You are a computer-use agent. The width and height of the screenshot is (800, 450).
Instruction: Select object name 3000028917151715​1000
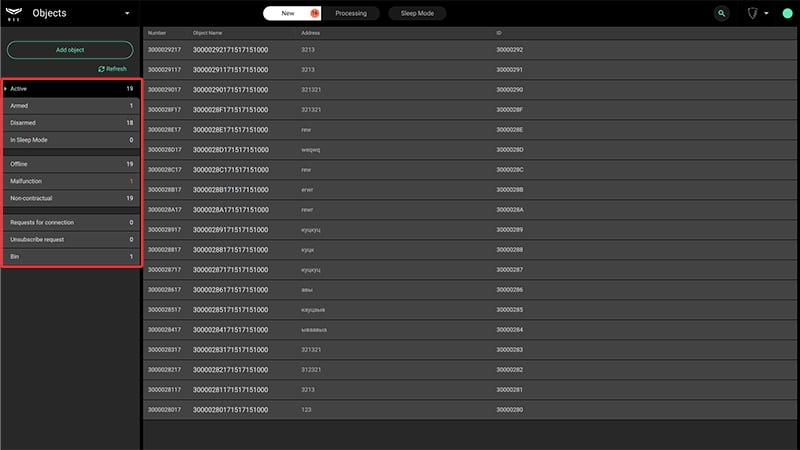coord(230,230)
